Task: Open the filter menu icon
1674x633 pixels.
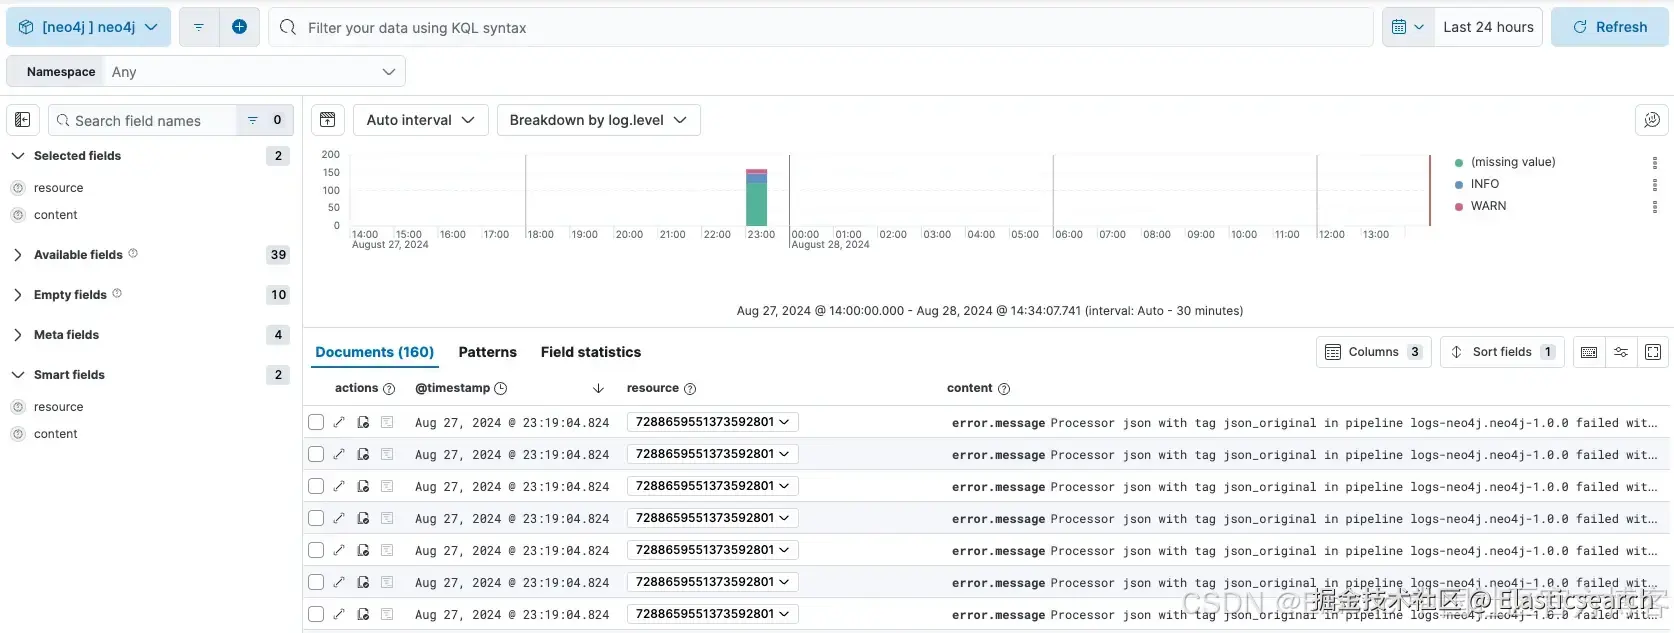Action: click(199, 27)
